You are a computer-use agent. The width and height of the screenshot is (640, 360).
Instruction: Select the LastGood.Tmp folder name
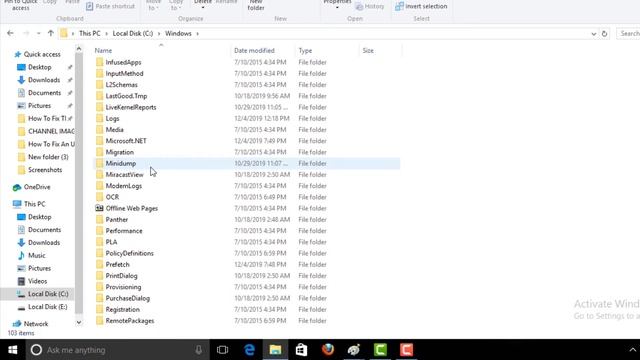pos(126,96)
